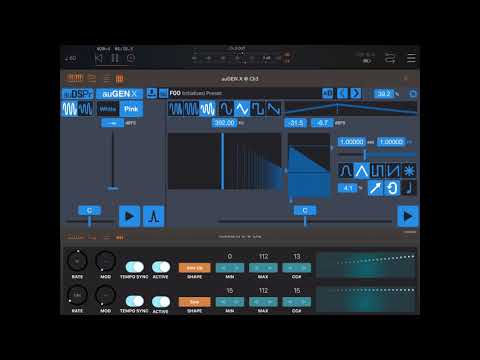Go to the next preset
The width and height of the screenshot is (480, 360).
(356, 93)
